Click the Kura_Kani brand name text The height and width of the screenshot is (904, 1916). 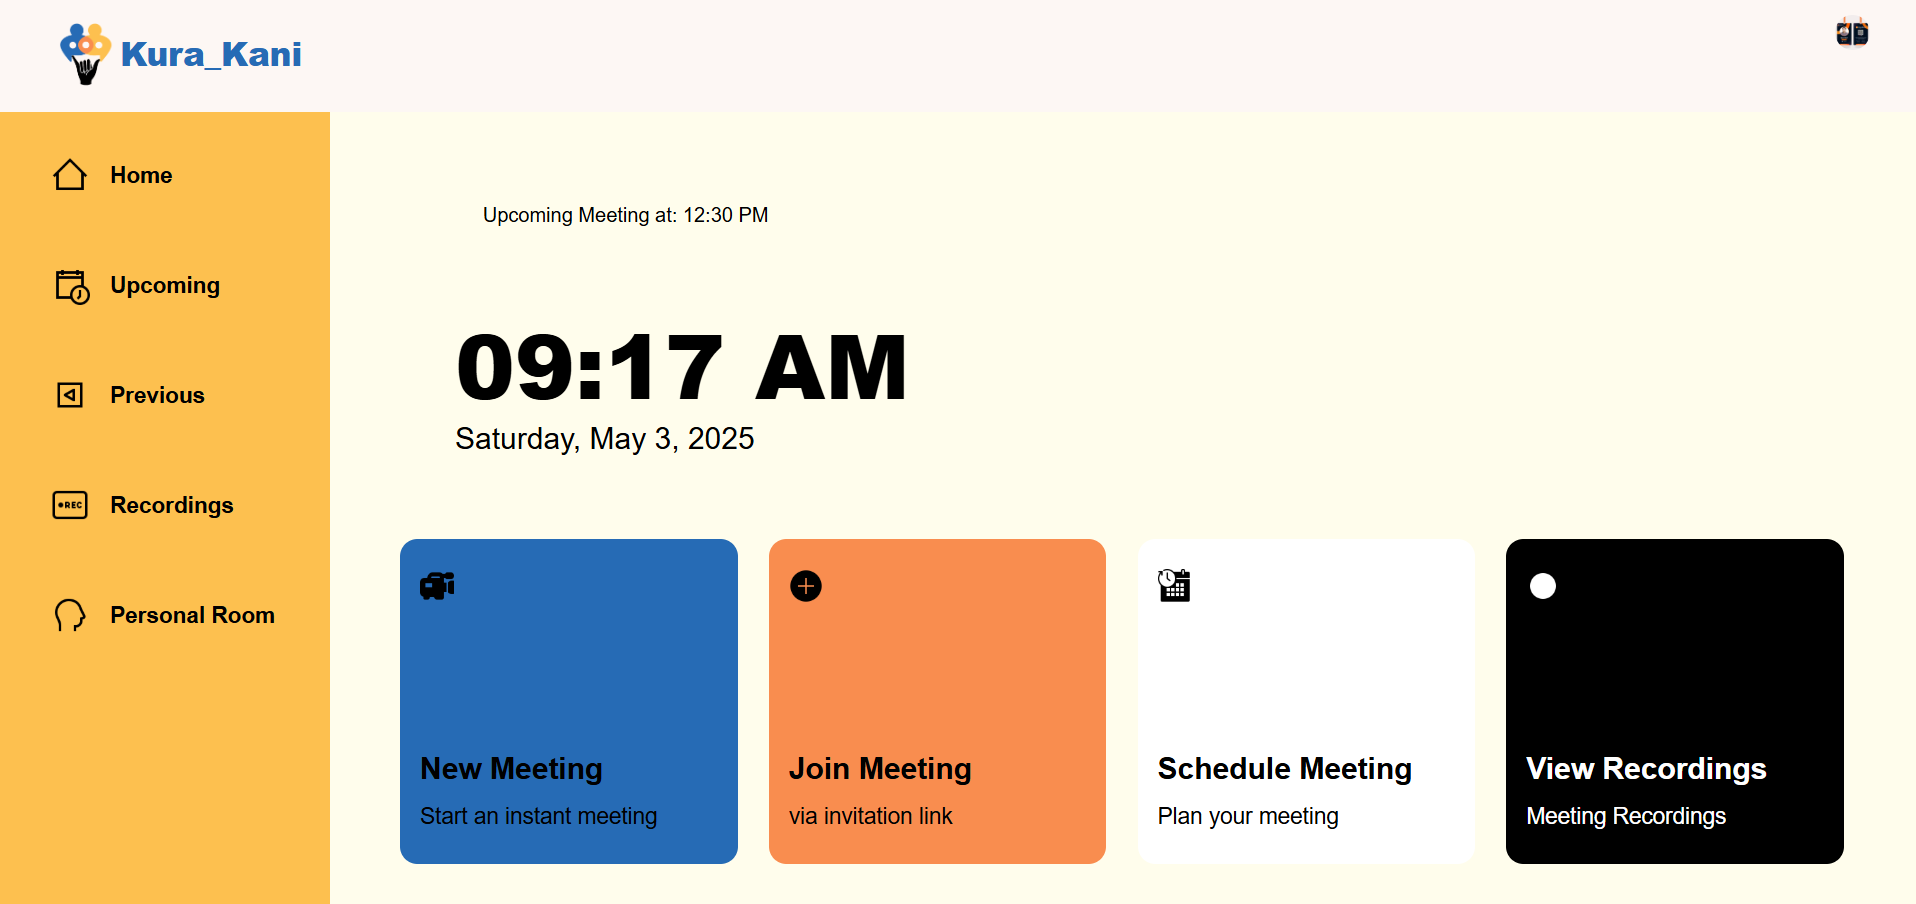coord(211,54)
